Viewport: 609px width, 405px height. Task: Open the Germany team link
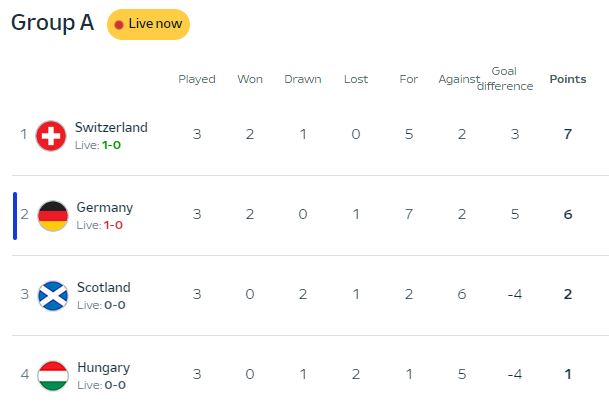[x=104, y=207]
